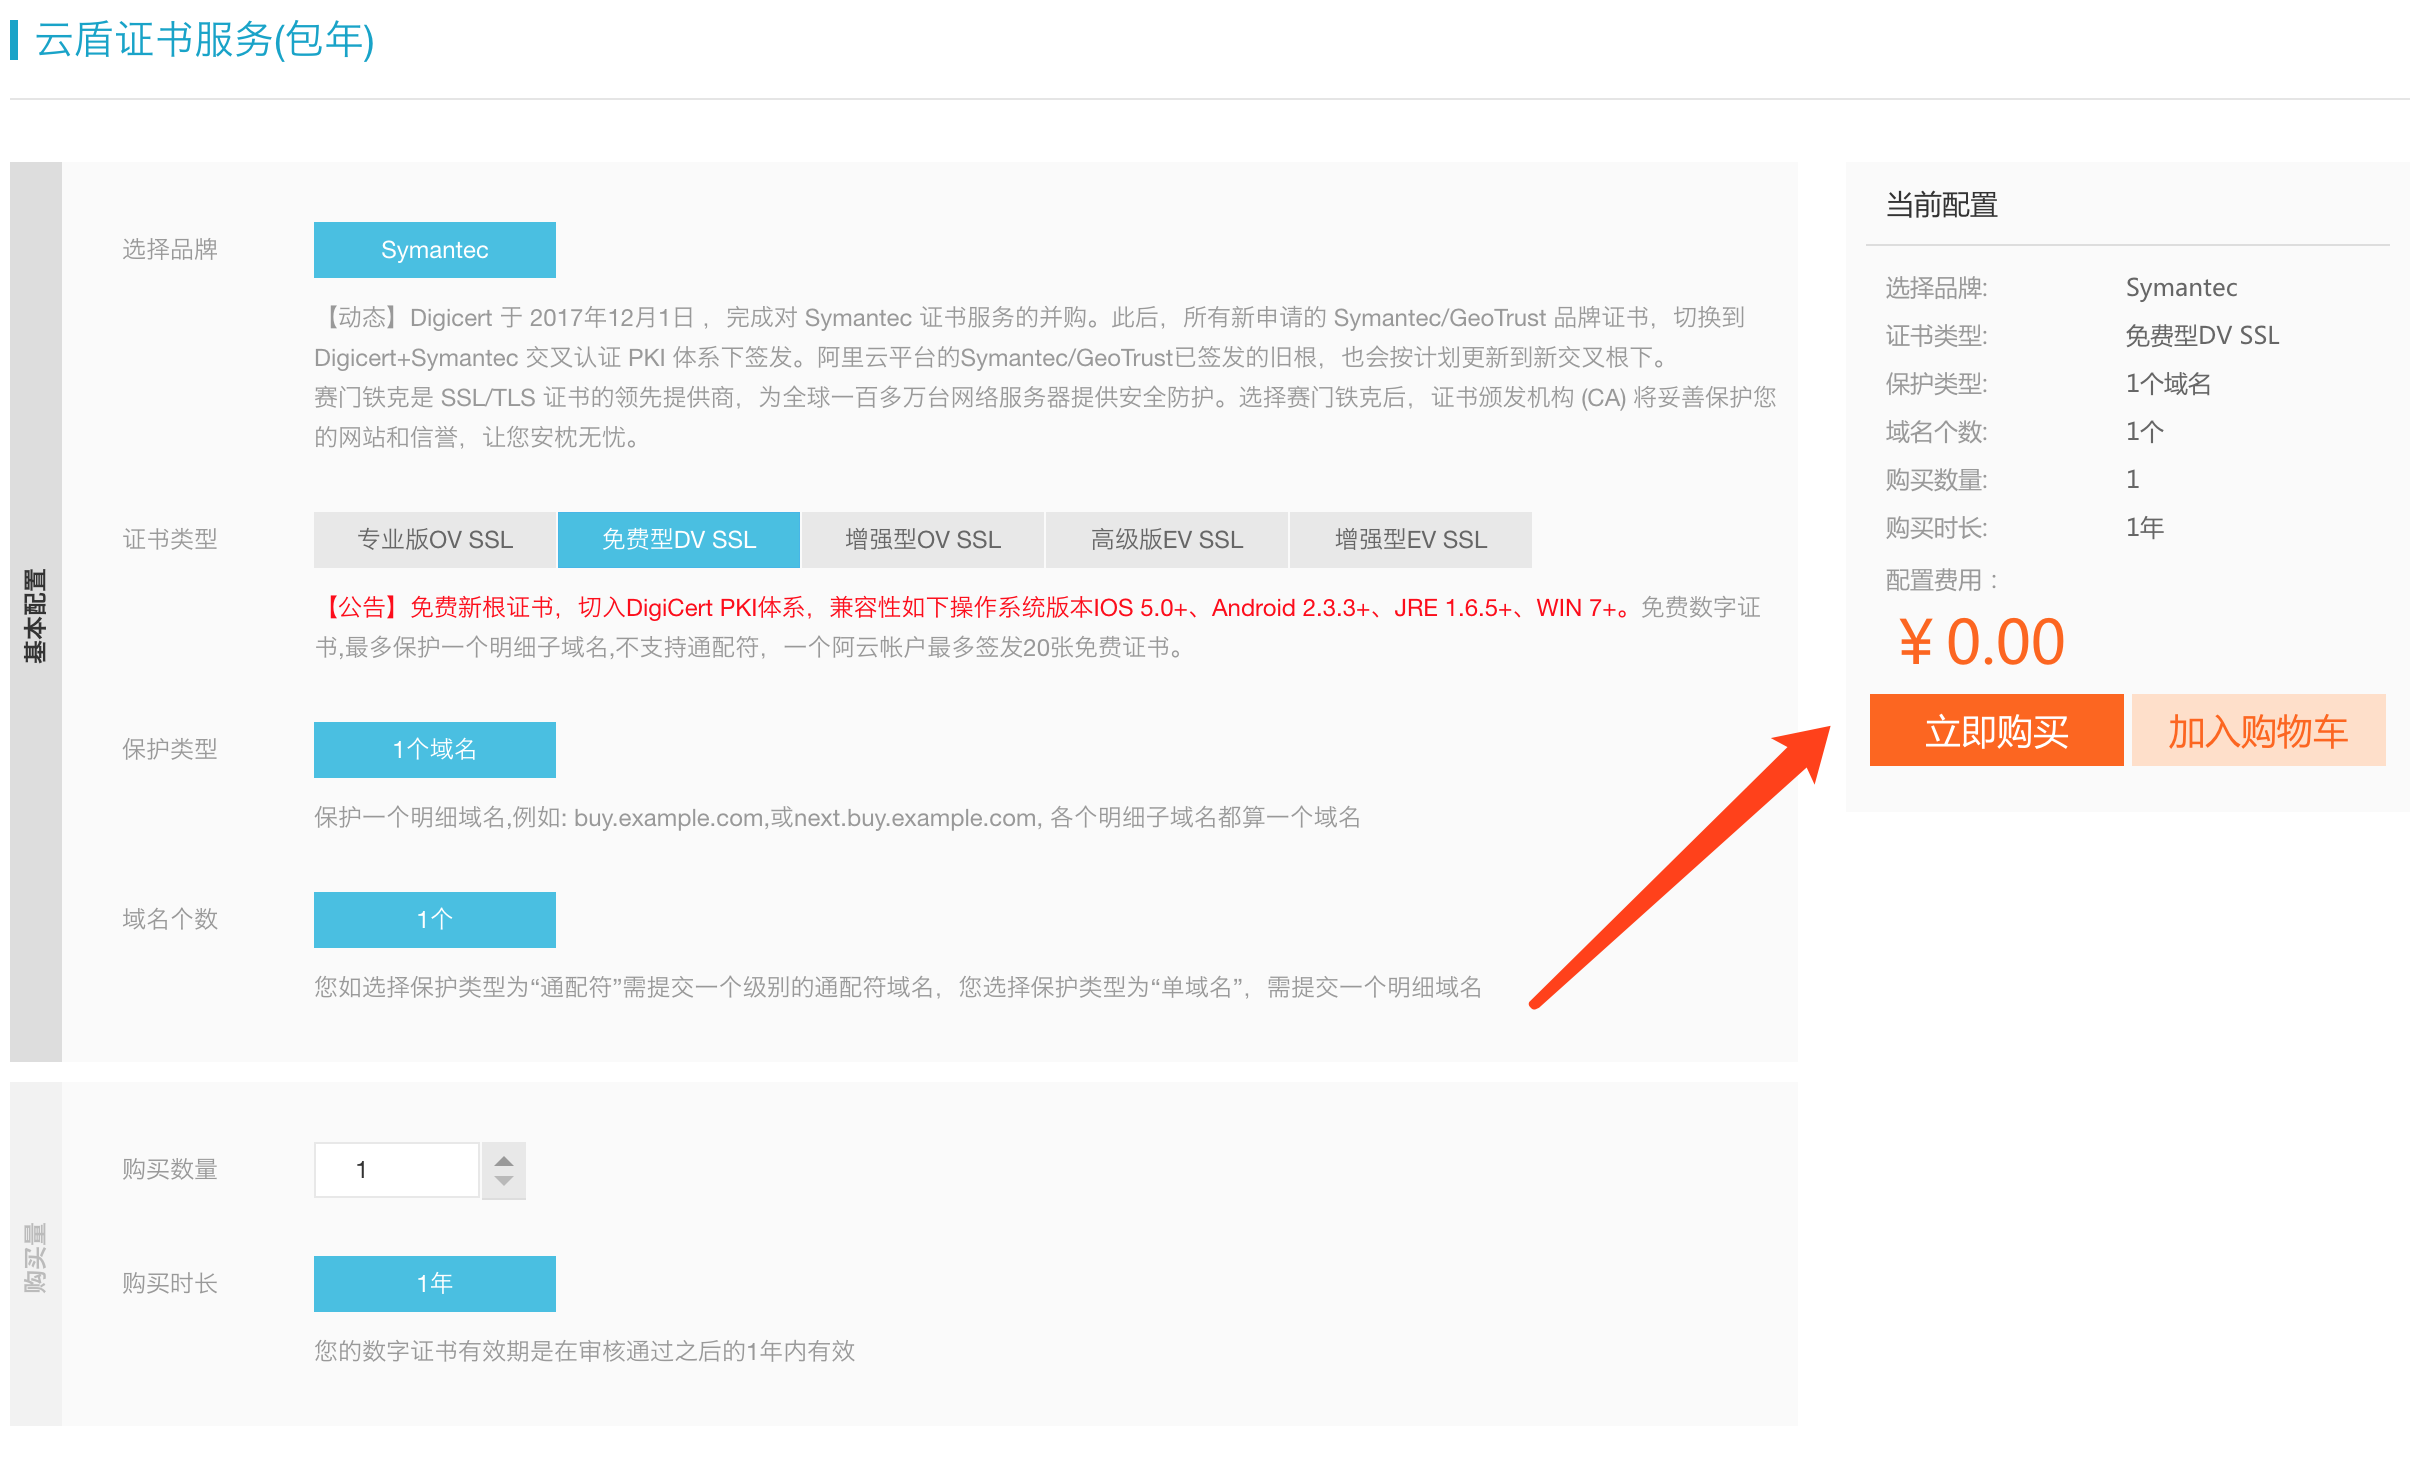This screenshot has height=1482, width=2436.
Task: Focus the 购买数量 quantity input field
Action: (x=397, y=1170)
